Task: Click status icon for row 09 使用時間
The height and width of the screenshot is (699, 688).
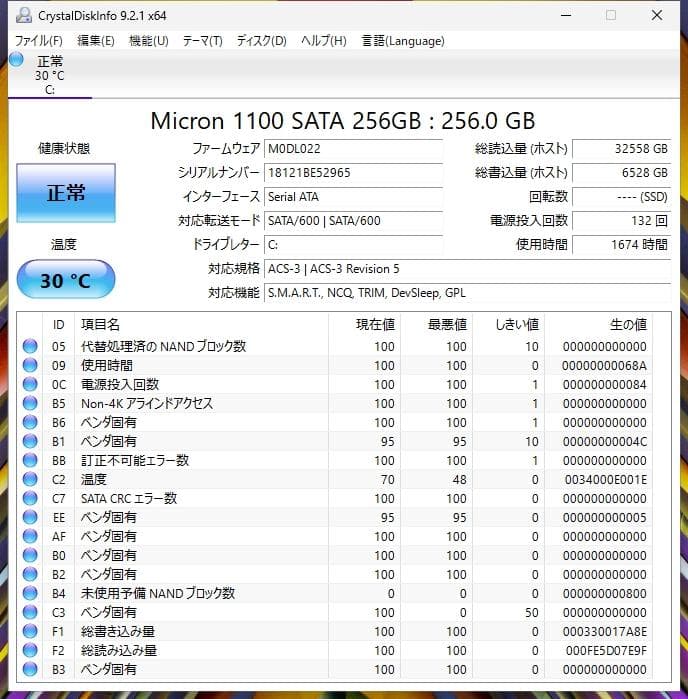Action: coord(30,365)
